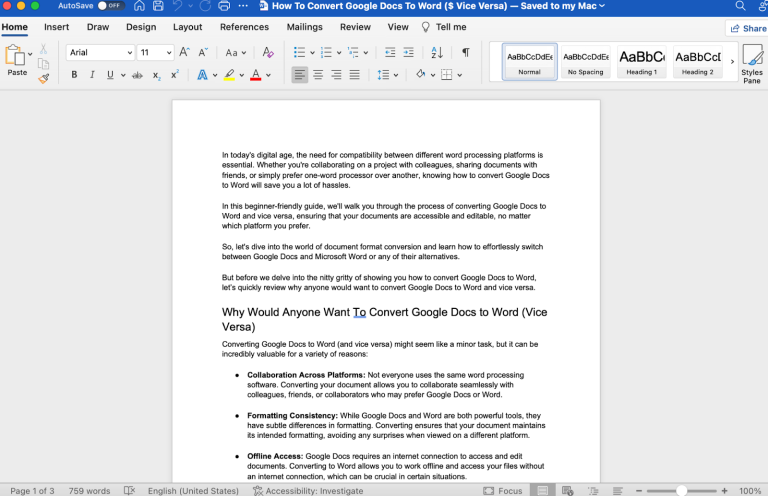
Task: Open the borders dropdown arrow
Action: pos(459,75)
